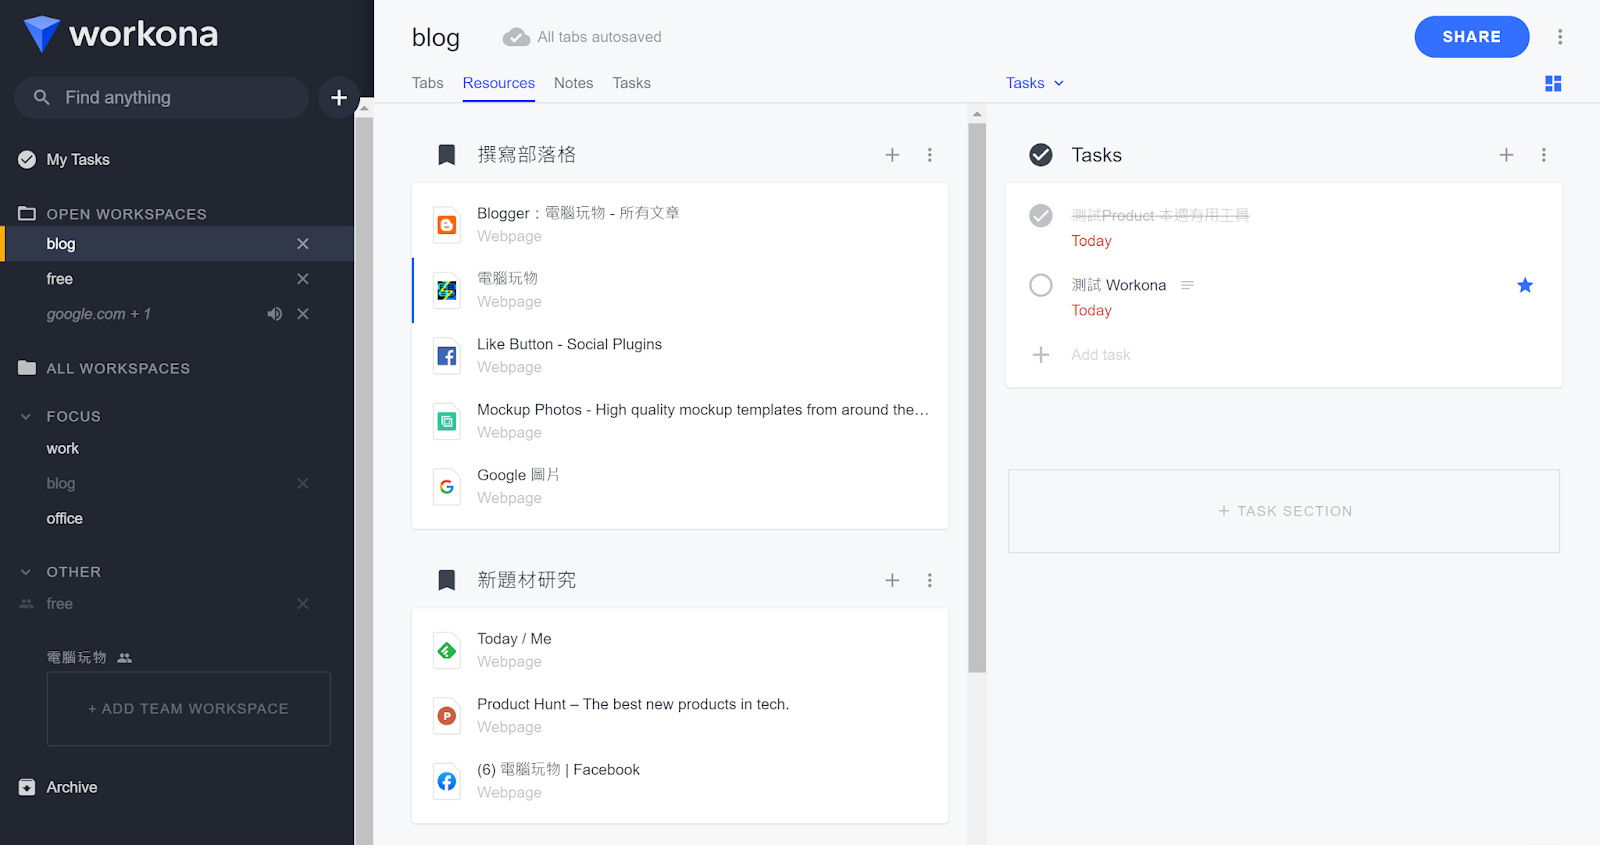Click bookmark icon of 新題材研究 section

click(x=447, y=580)
